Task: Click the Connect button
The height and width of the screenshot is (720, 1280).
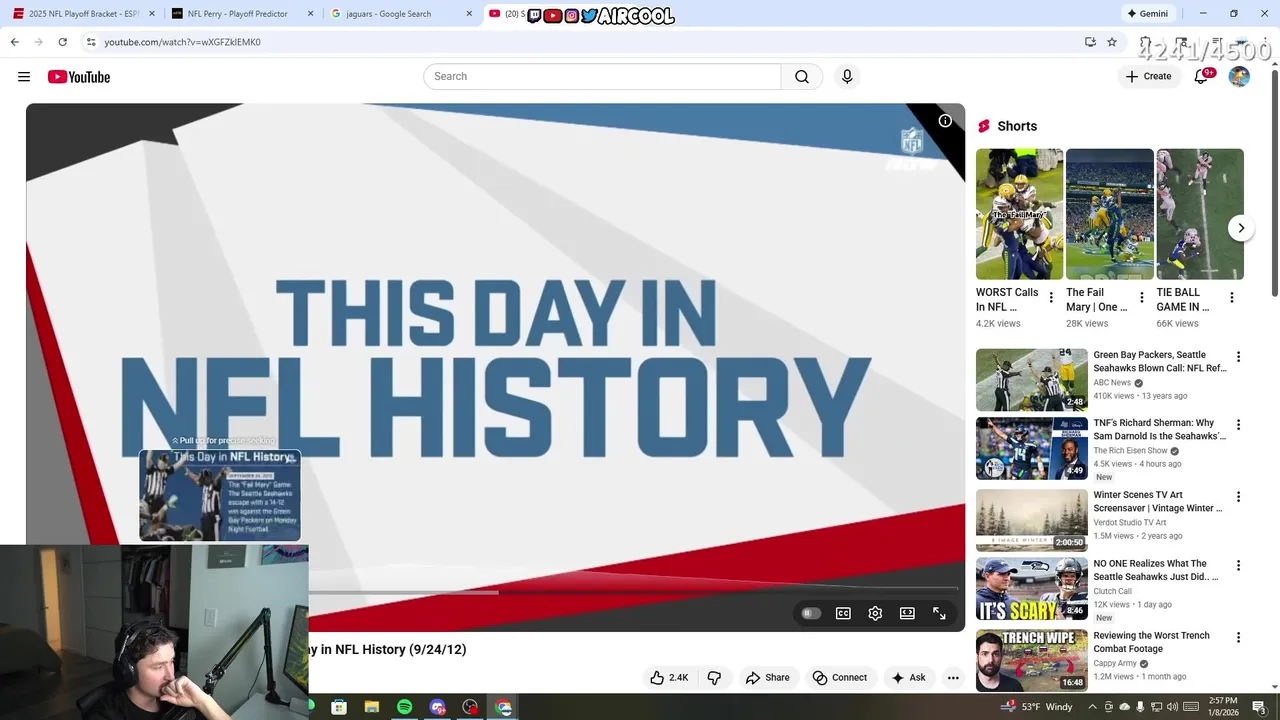Action: tap(840, 677)
